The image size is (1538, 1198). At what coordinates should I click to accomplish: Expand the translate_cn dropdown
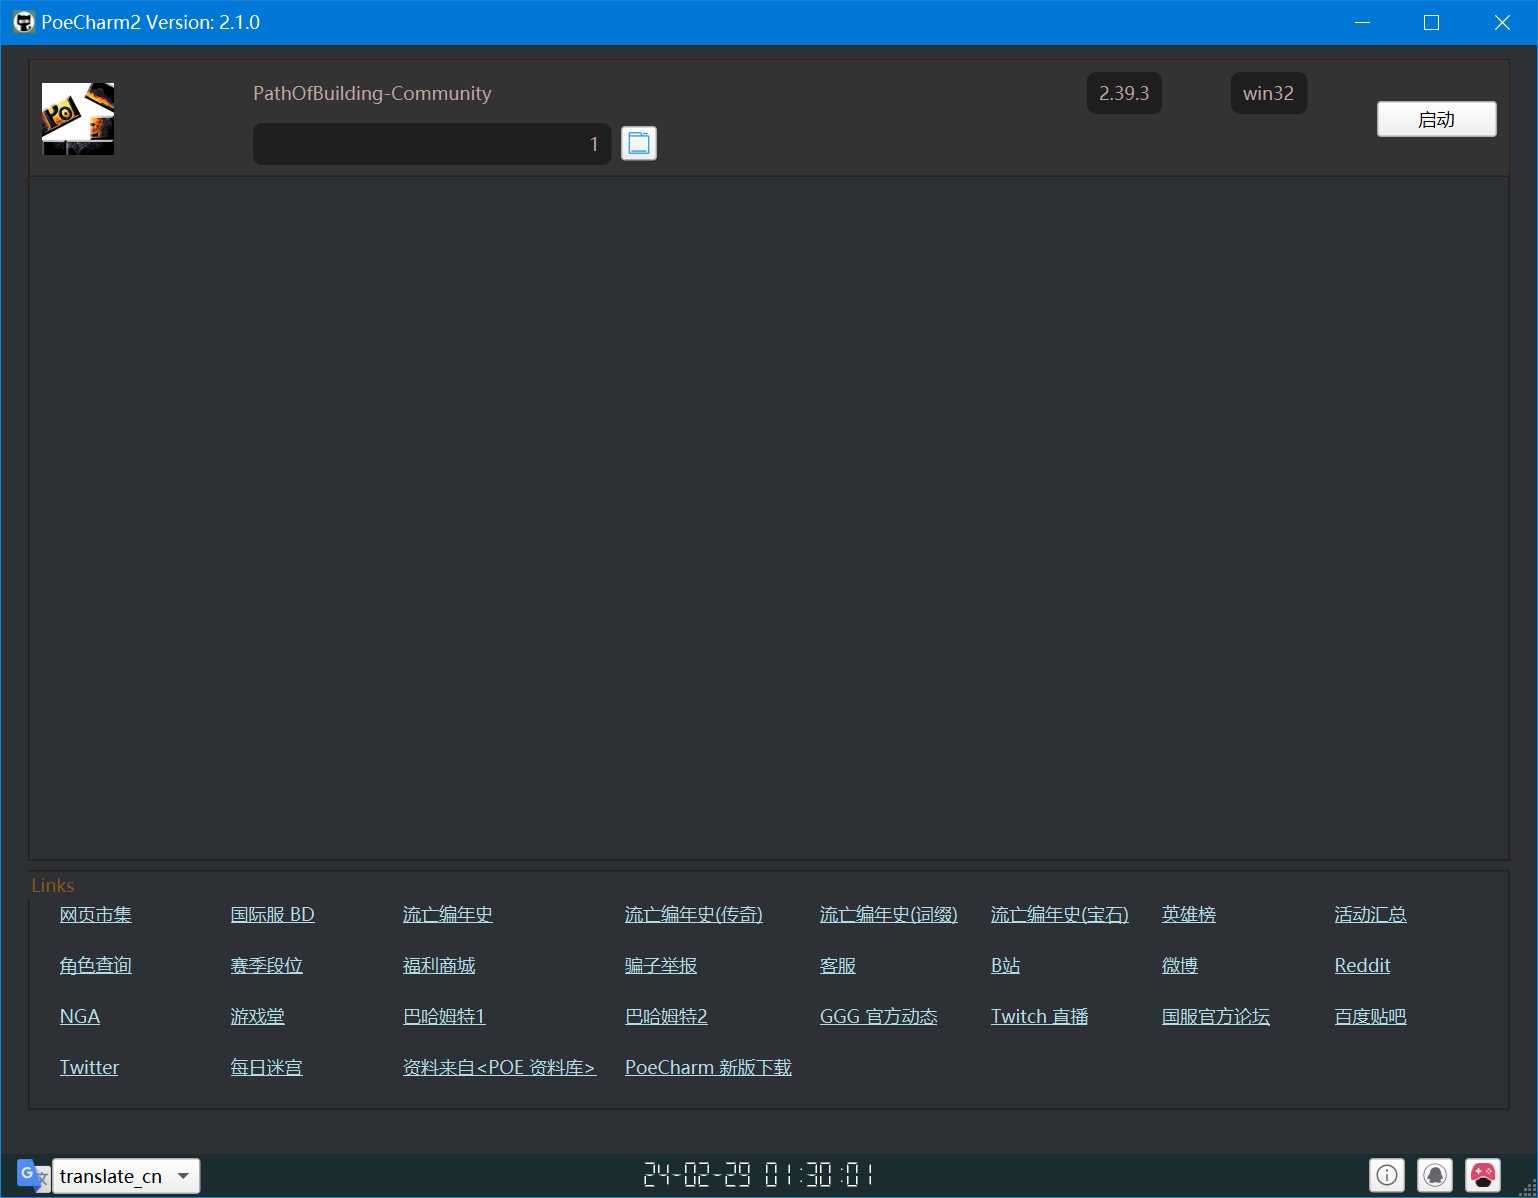click(183, 1176)
